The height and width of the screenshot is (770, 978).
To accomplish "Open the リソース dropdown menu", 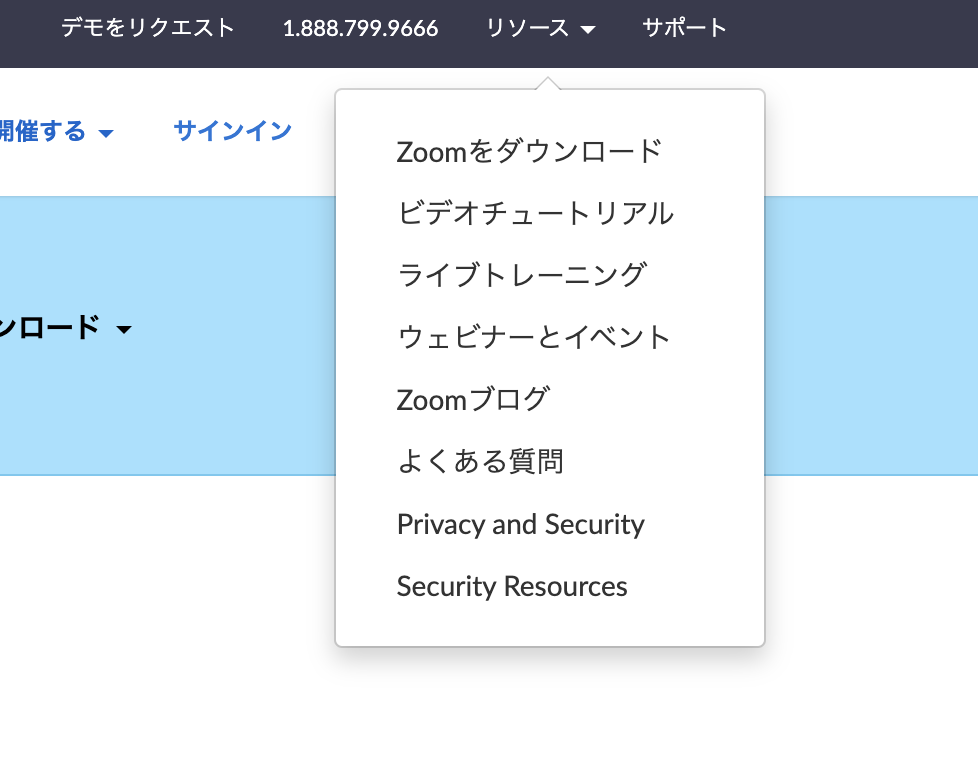I will pos(540,28).
